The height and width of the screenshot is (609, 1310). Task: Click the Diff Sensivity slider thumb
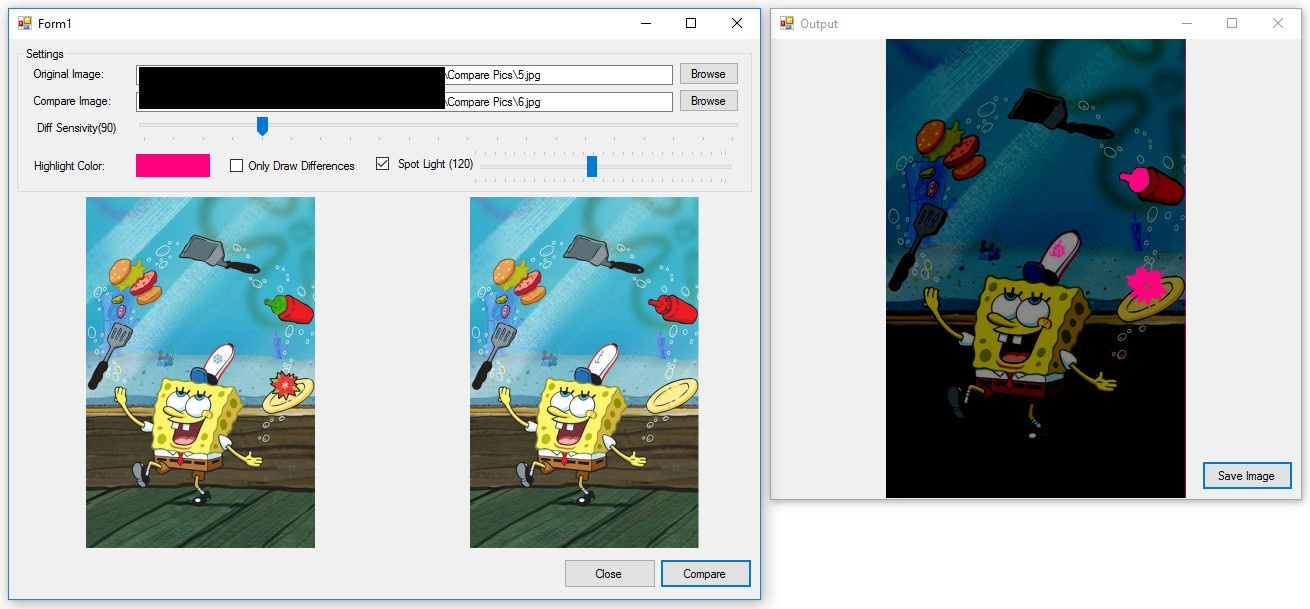(x=262, y=126)
